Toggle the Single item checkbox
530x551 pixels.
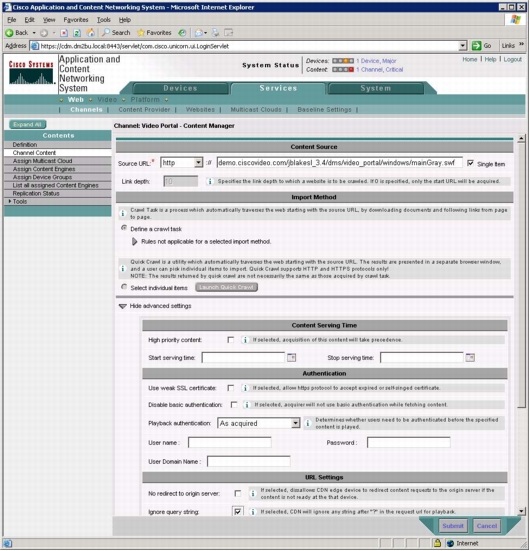[x=470, y=163]
